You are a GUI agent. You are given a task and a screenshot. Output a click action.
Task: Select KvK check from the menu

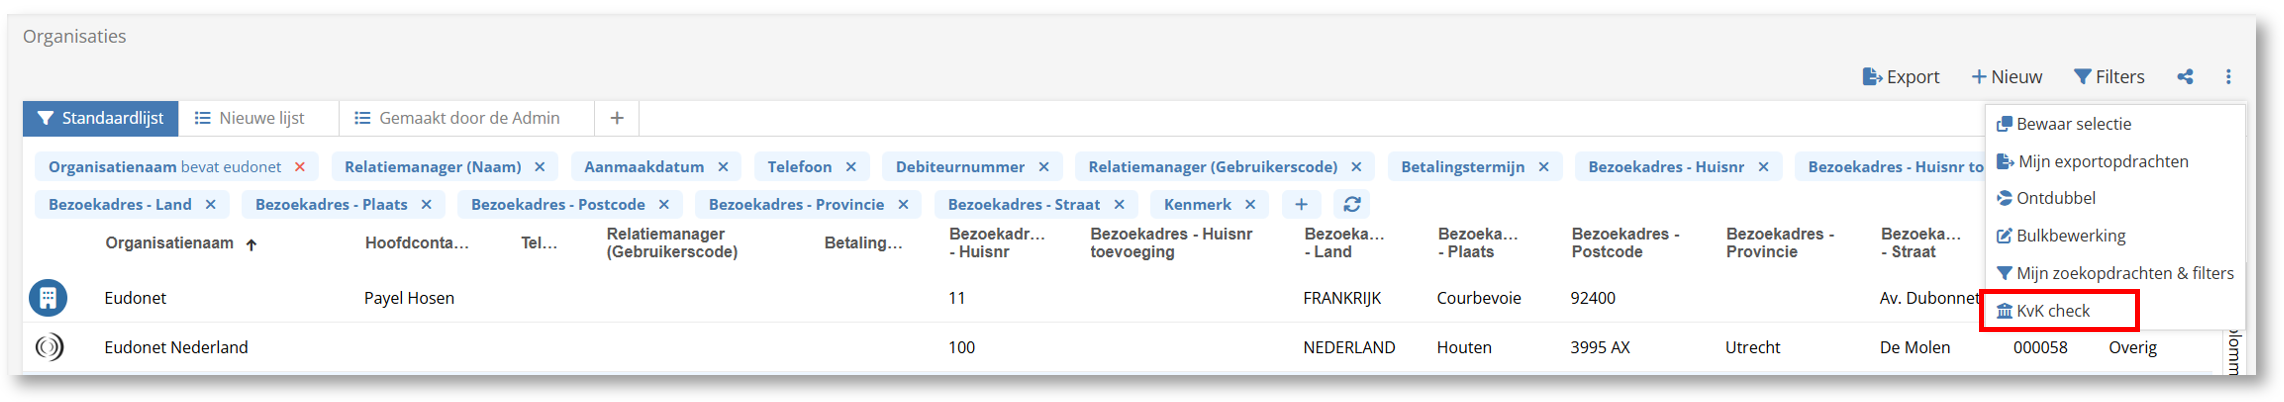point(2052,311)
